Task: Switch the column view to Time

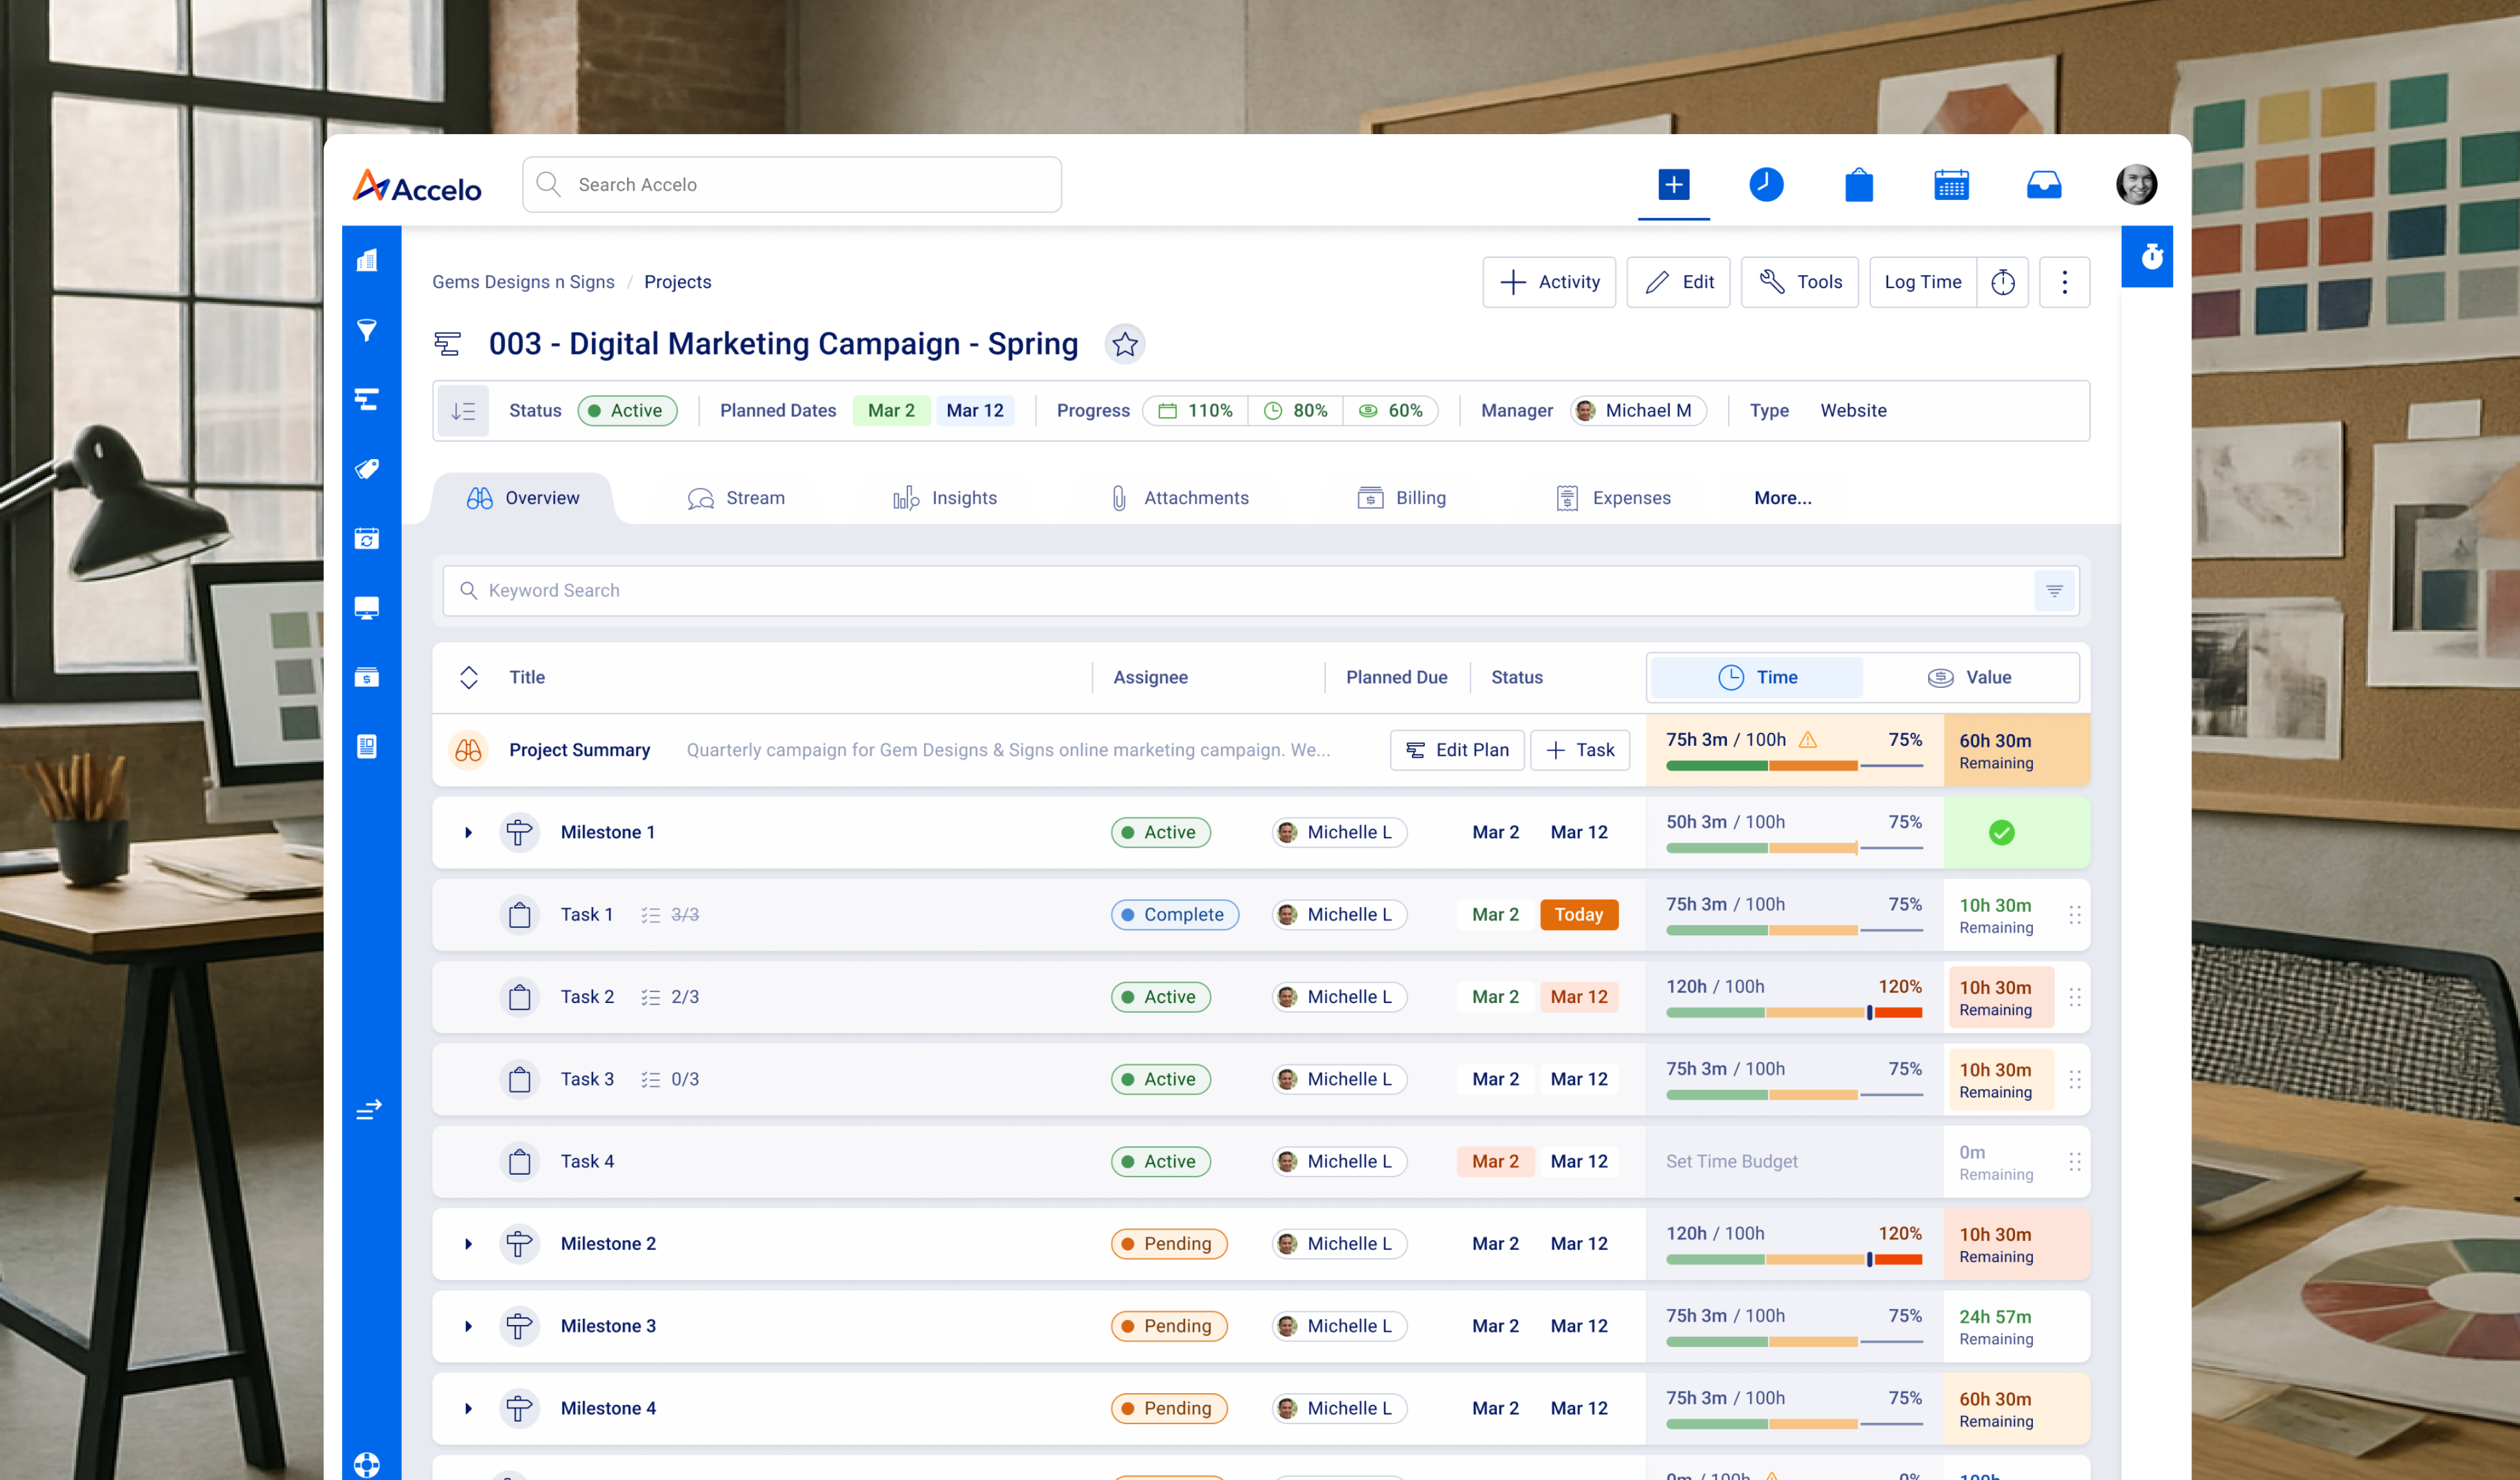Action: 1757,677
